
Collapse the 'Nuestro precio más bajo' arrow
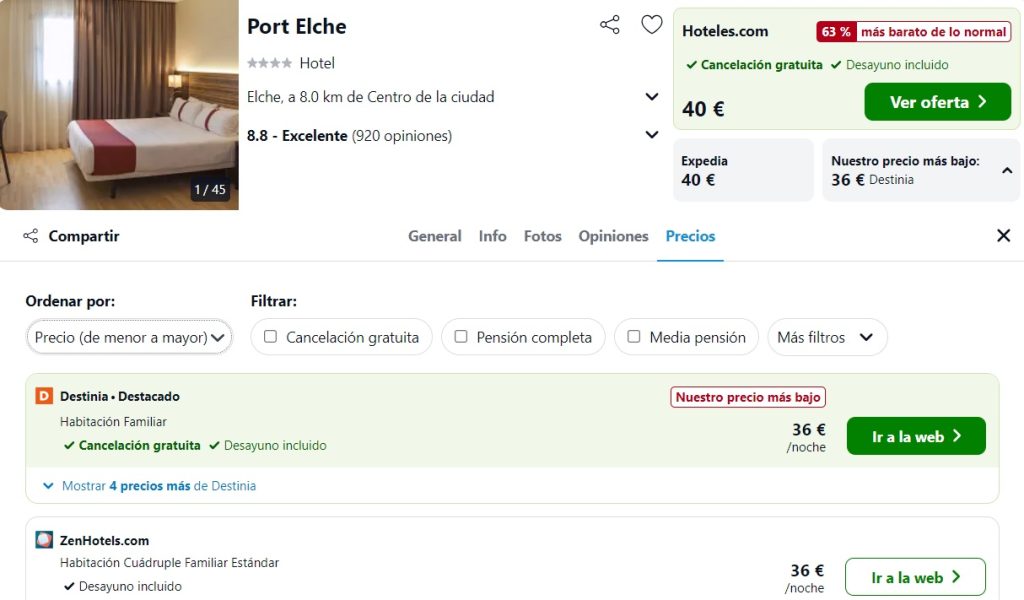point(1007,170)
